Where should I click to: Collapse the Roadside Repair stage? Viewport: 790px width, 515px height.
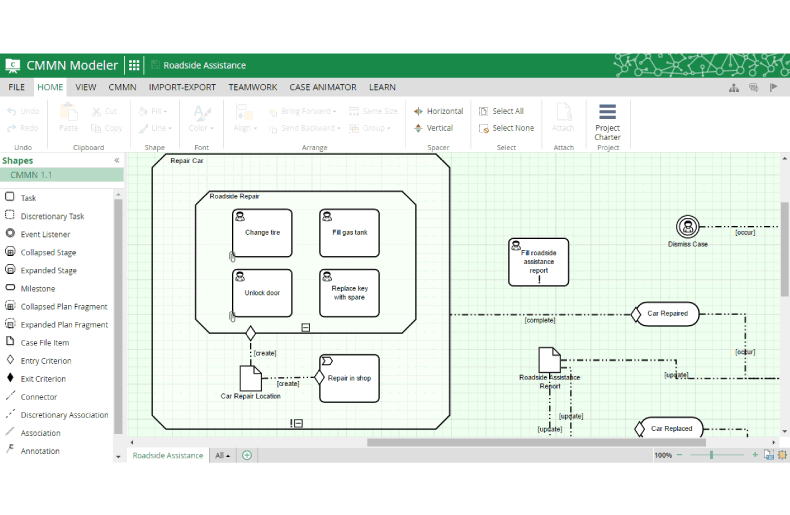coord(305,328)
